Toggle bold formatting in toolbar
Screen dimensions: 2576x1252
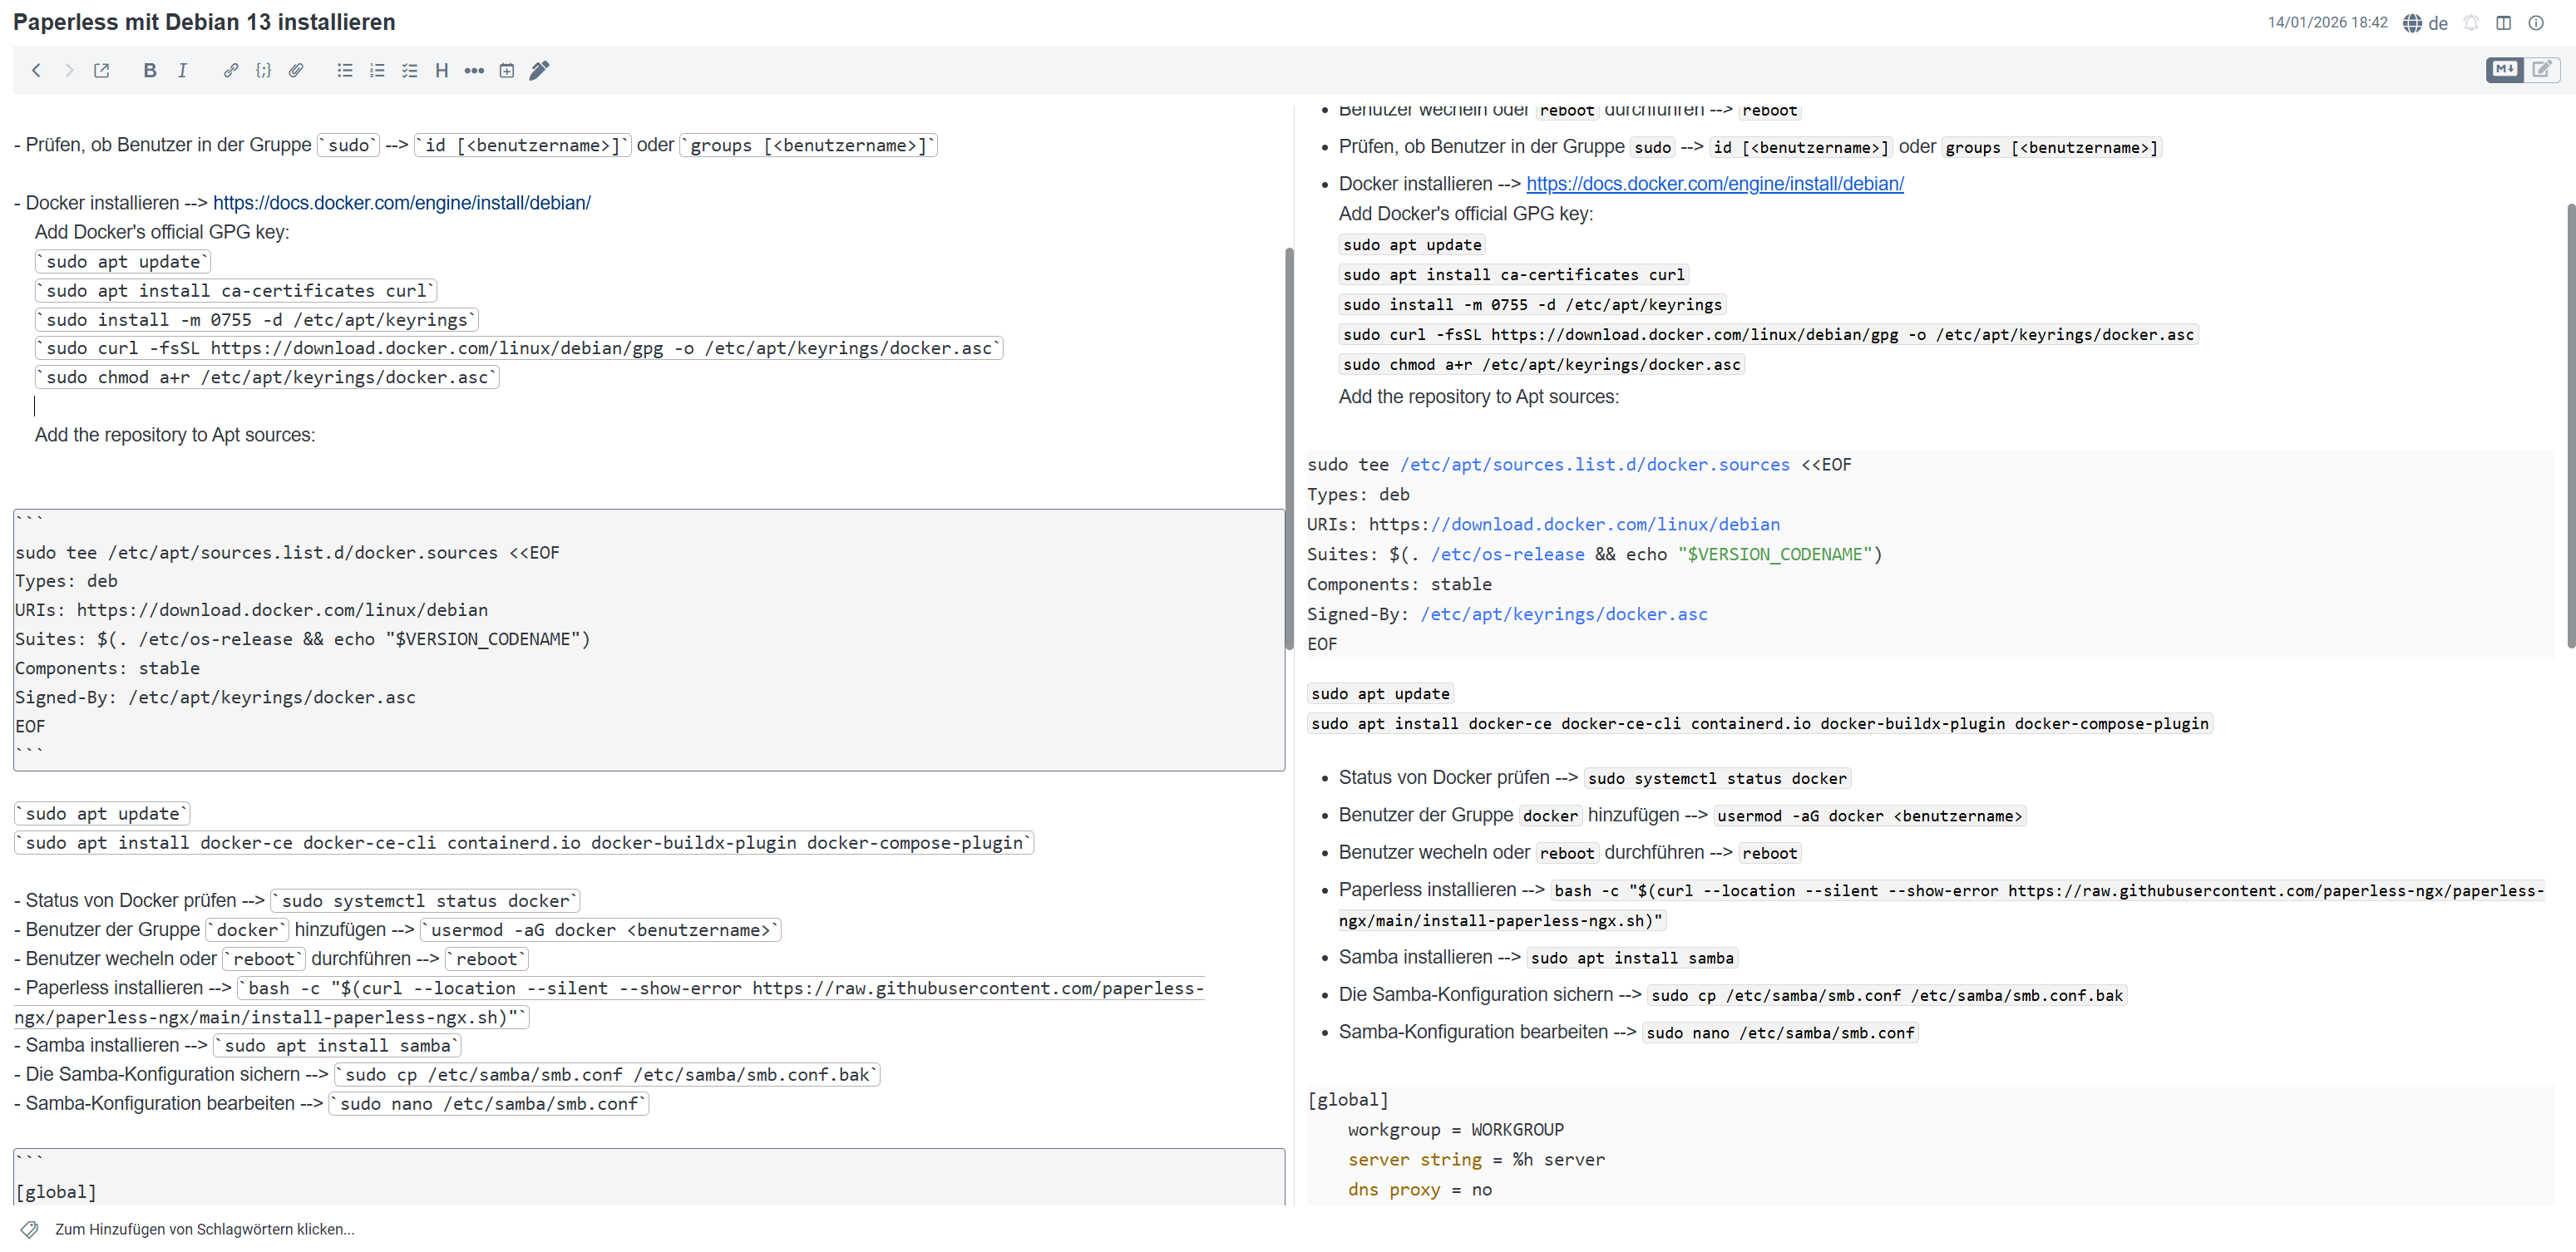pos(150,70)
